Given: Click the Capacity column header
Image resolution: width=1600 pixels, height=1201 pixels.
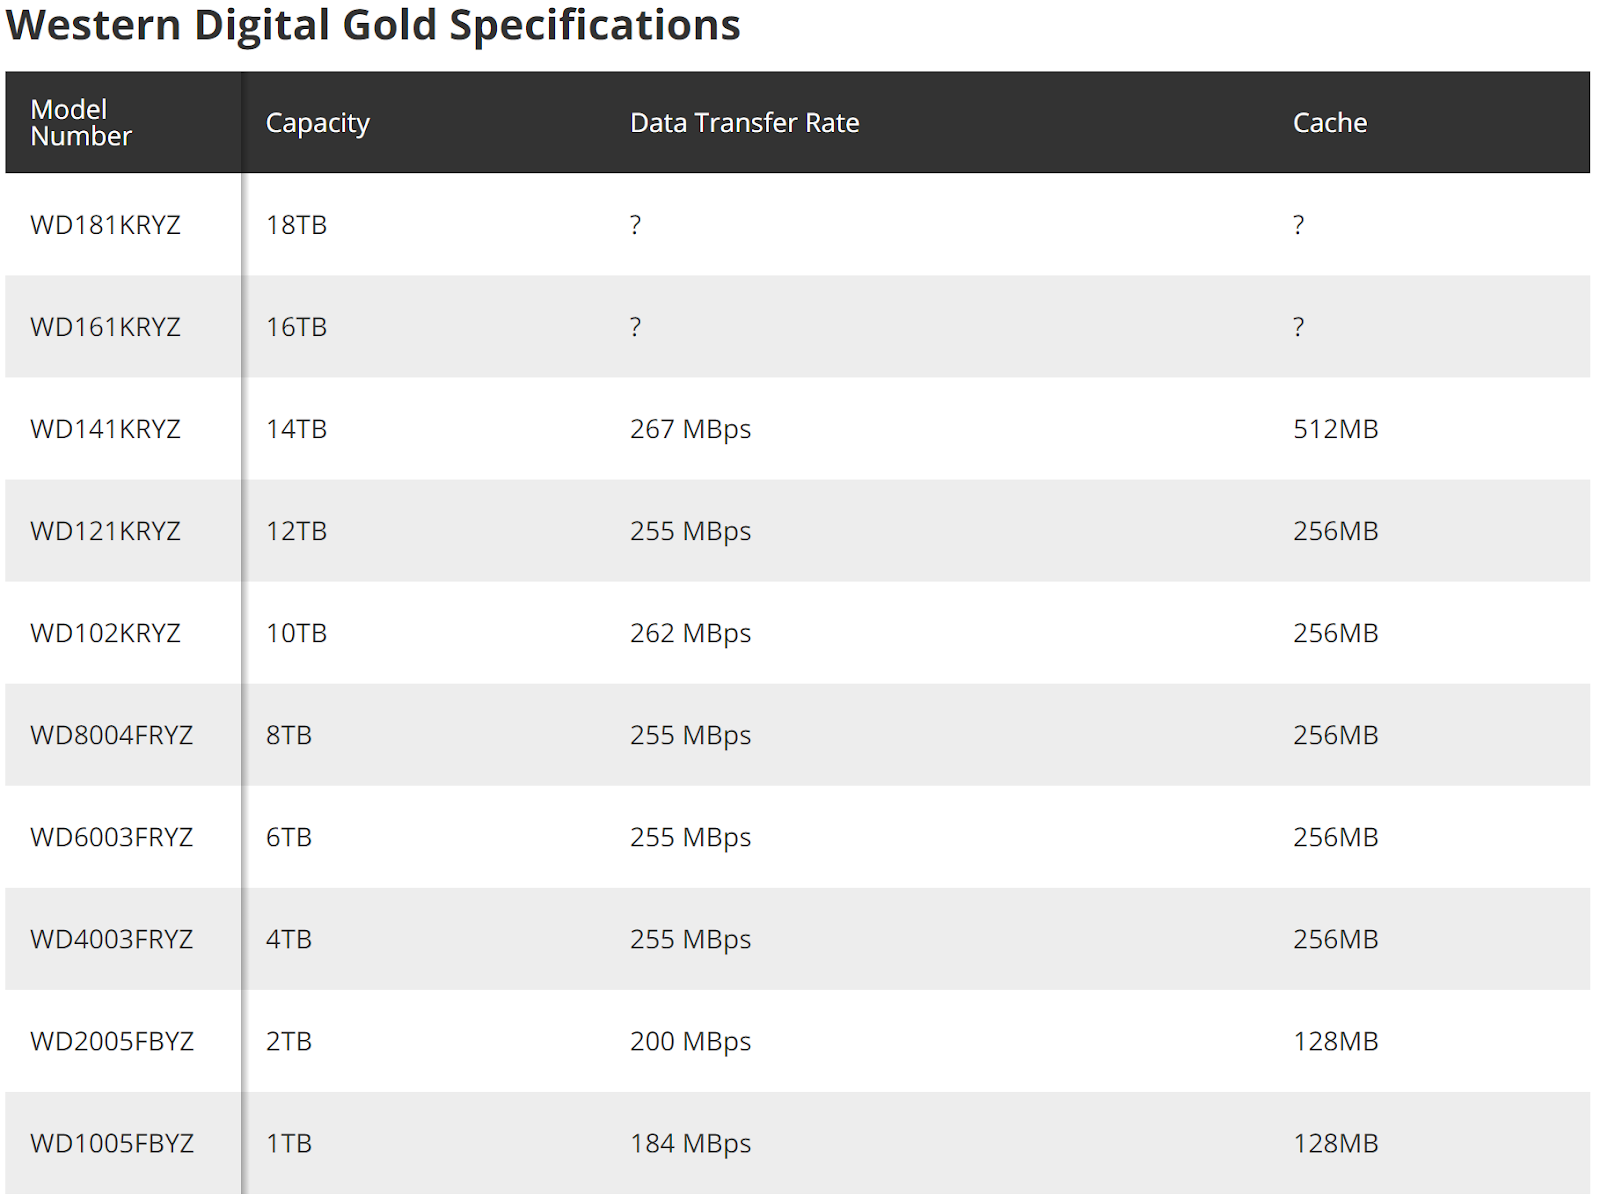Looking at the screenshot, I should [x=317, y=123].
